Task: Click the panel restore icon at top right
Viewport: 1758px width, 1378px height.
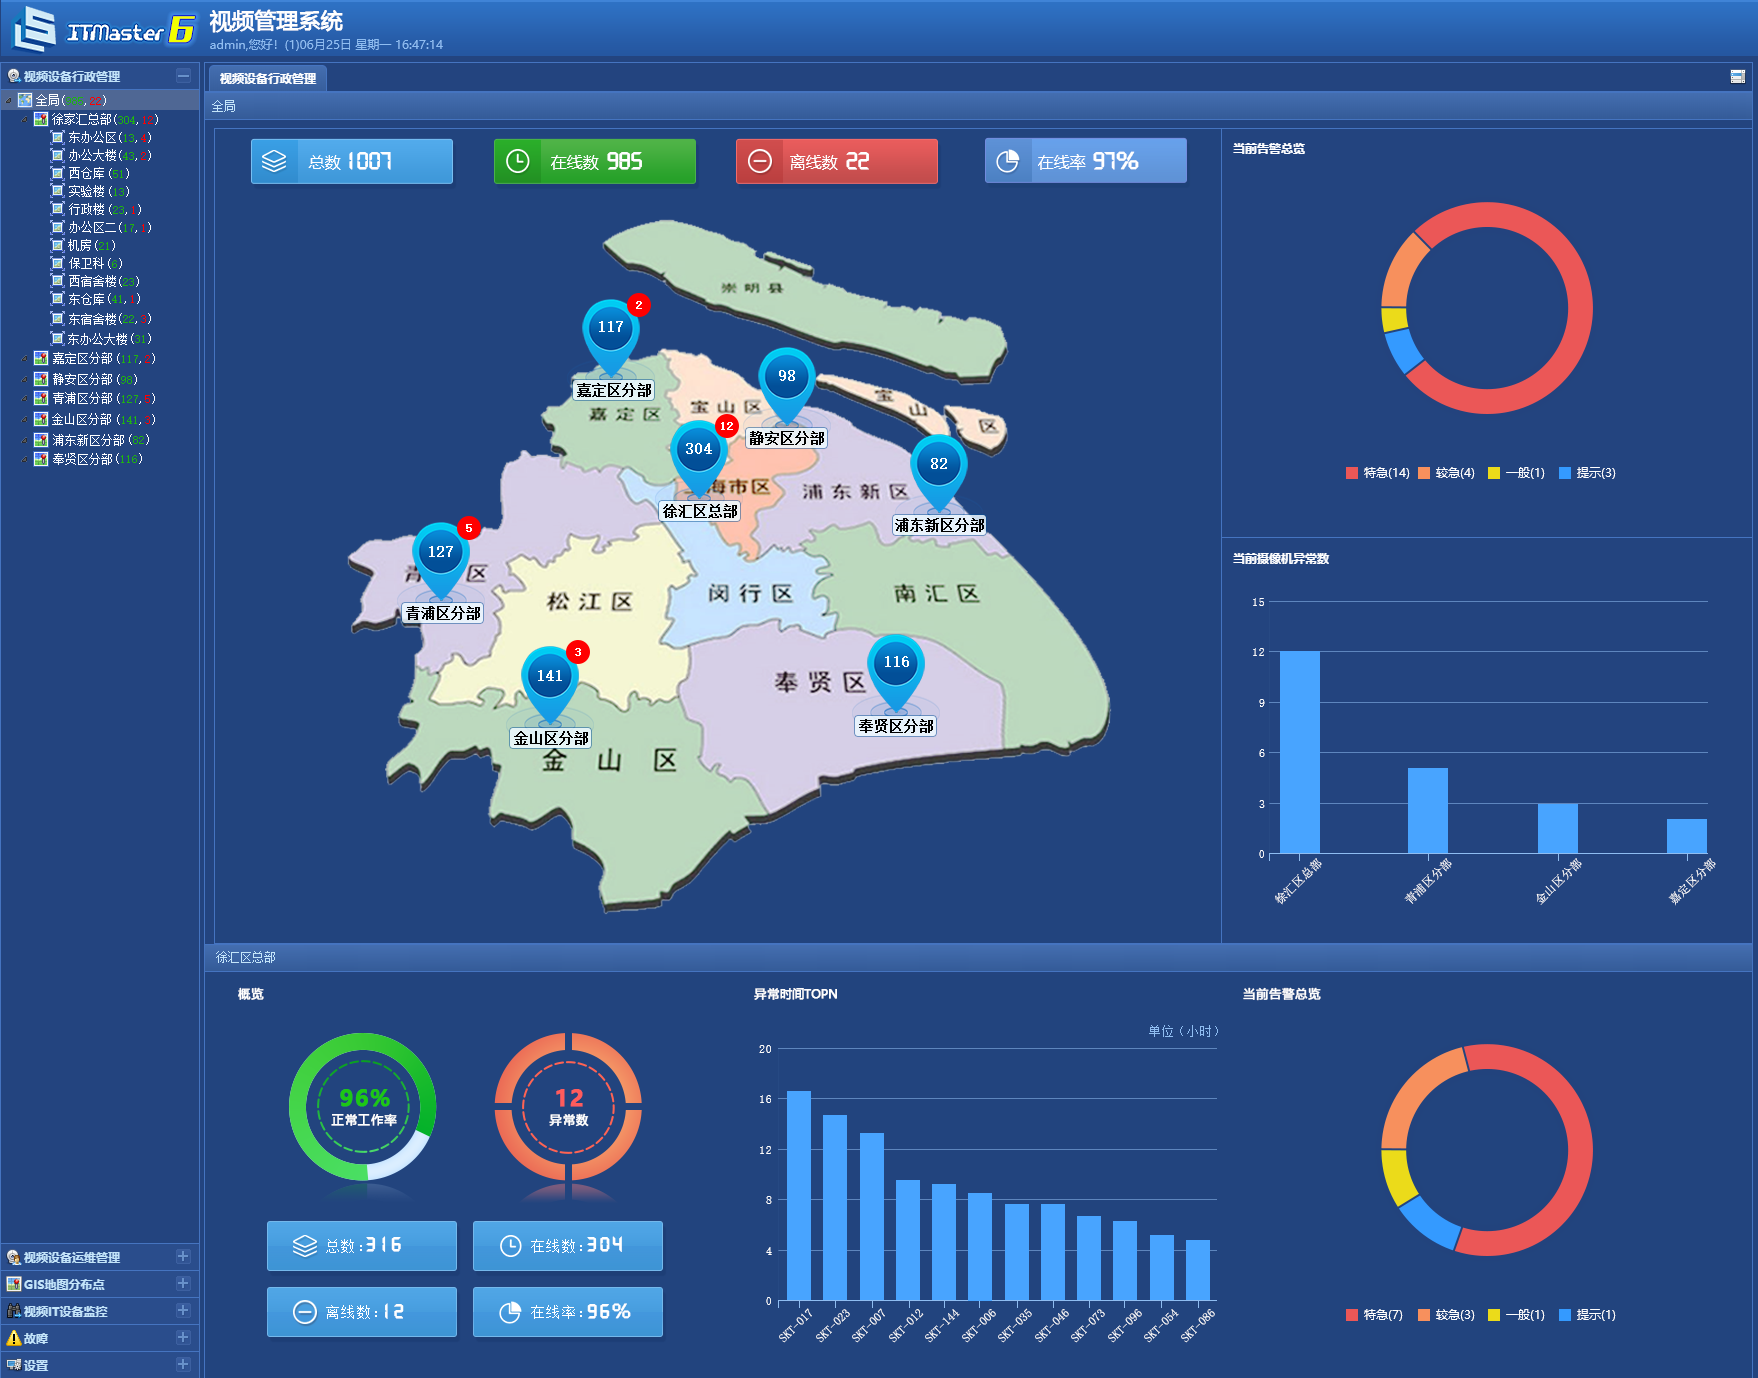Action: (x=1738, y=77)
